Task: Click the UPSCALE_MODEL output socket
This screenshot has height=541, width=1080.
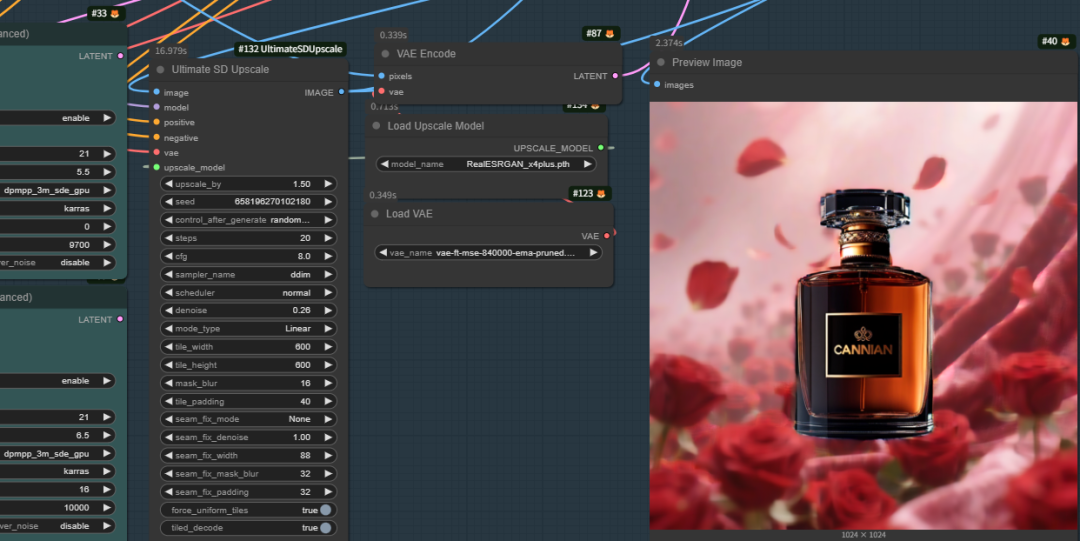Action: pos(601,147)
